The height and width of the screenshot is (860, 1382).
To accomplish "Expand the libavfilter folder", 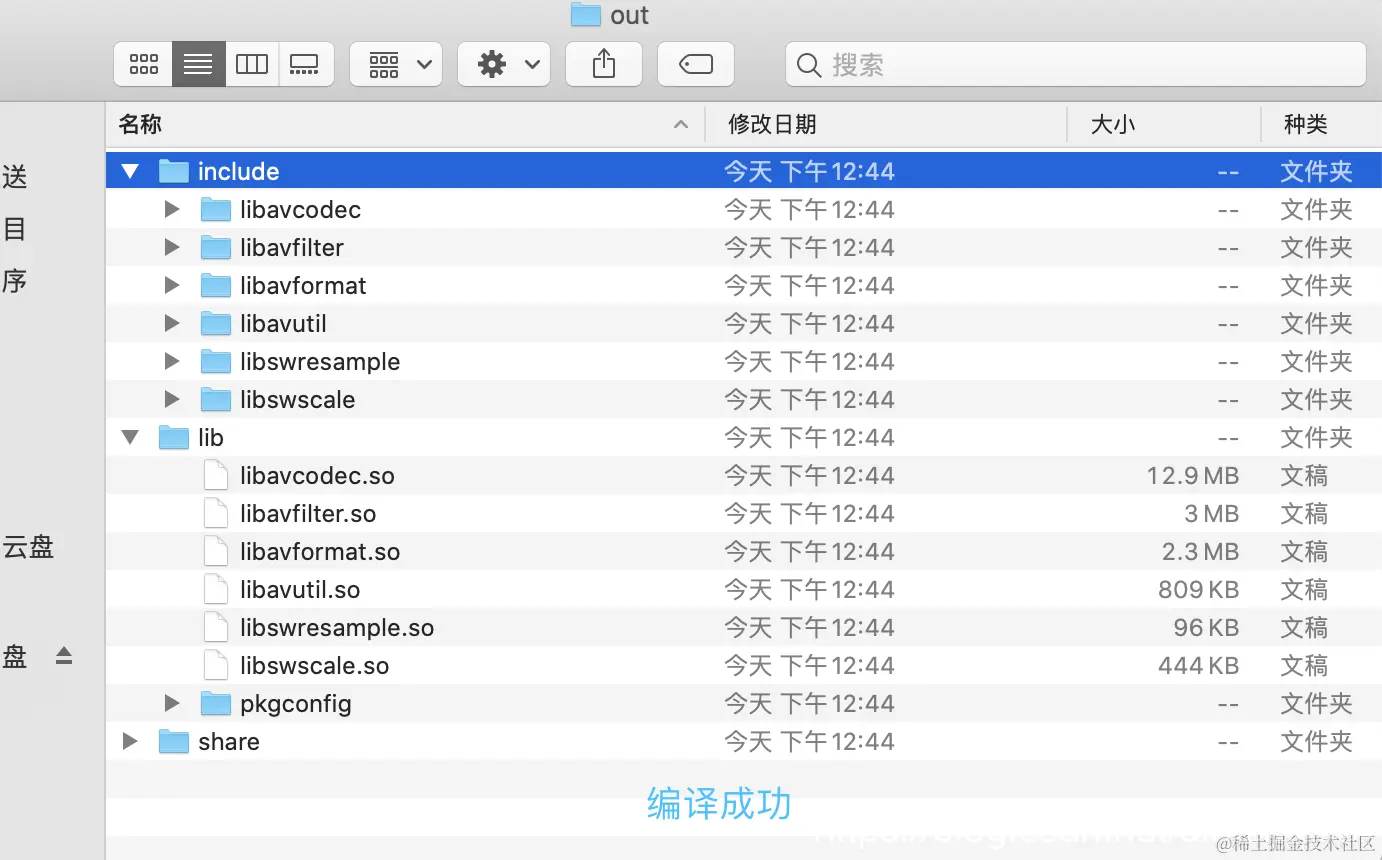I will [172, 247].
